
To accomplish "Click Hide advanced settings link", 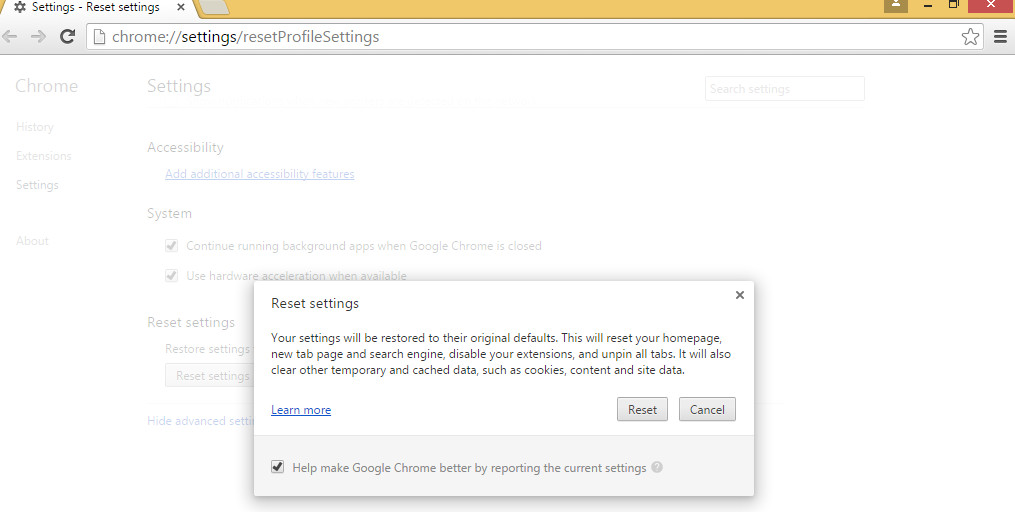I will pos(201,421).
